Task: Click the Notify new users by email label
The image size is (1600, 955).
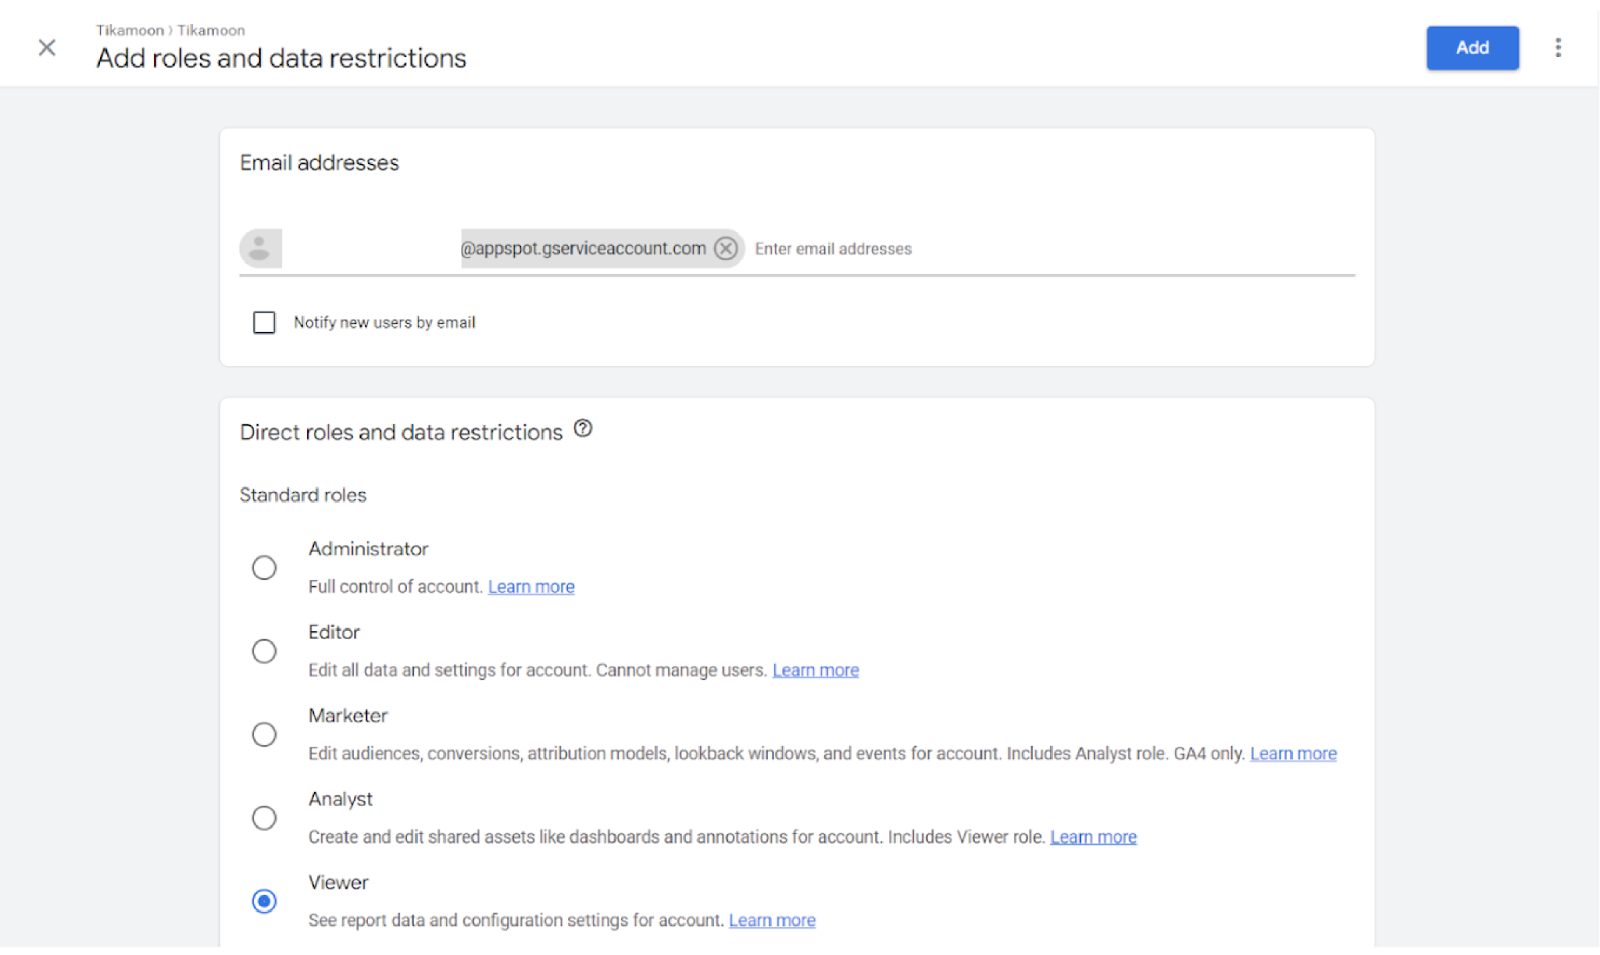Action: [x=384, y=322]
